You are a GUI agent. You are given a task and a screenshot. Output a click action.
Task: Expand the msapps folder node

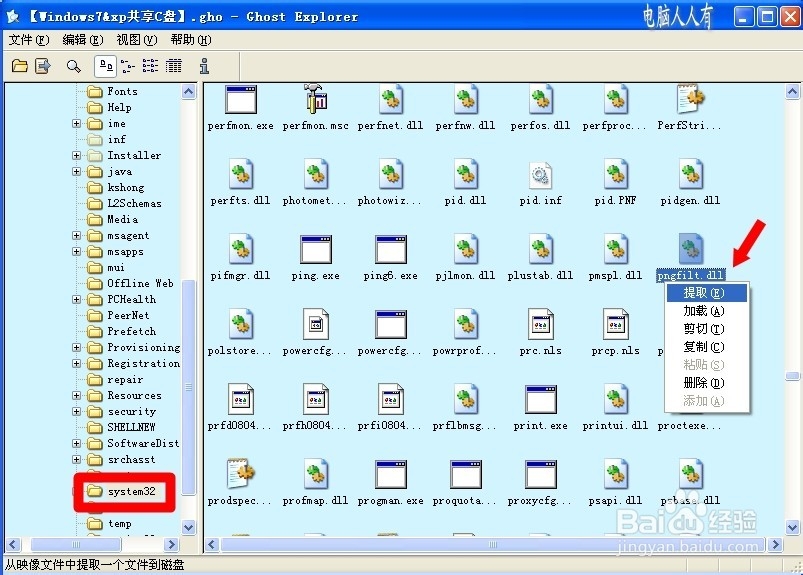pyautogui.click(x=76, y=251)
